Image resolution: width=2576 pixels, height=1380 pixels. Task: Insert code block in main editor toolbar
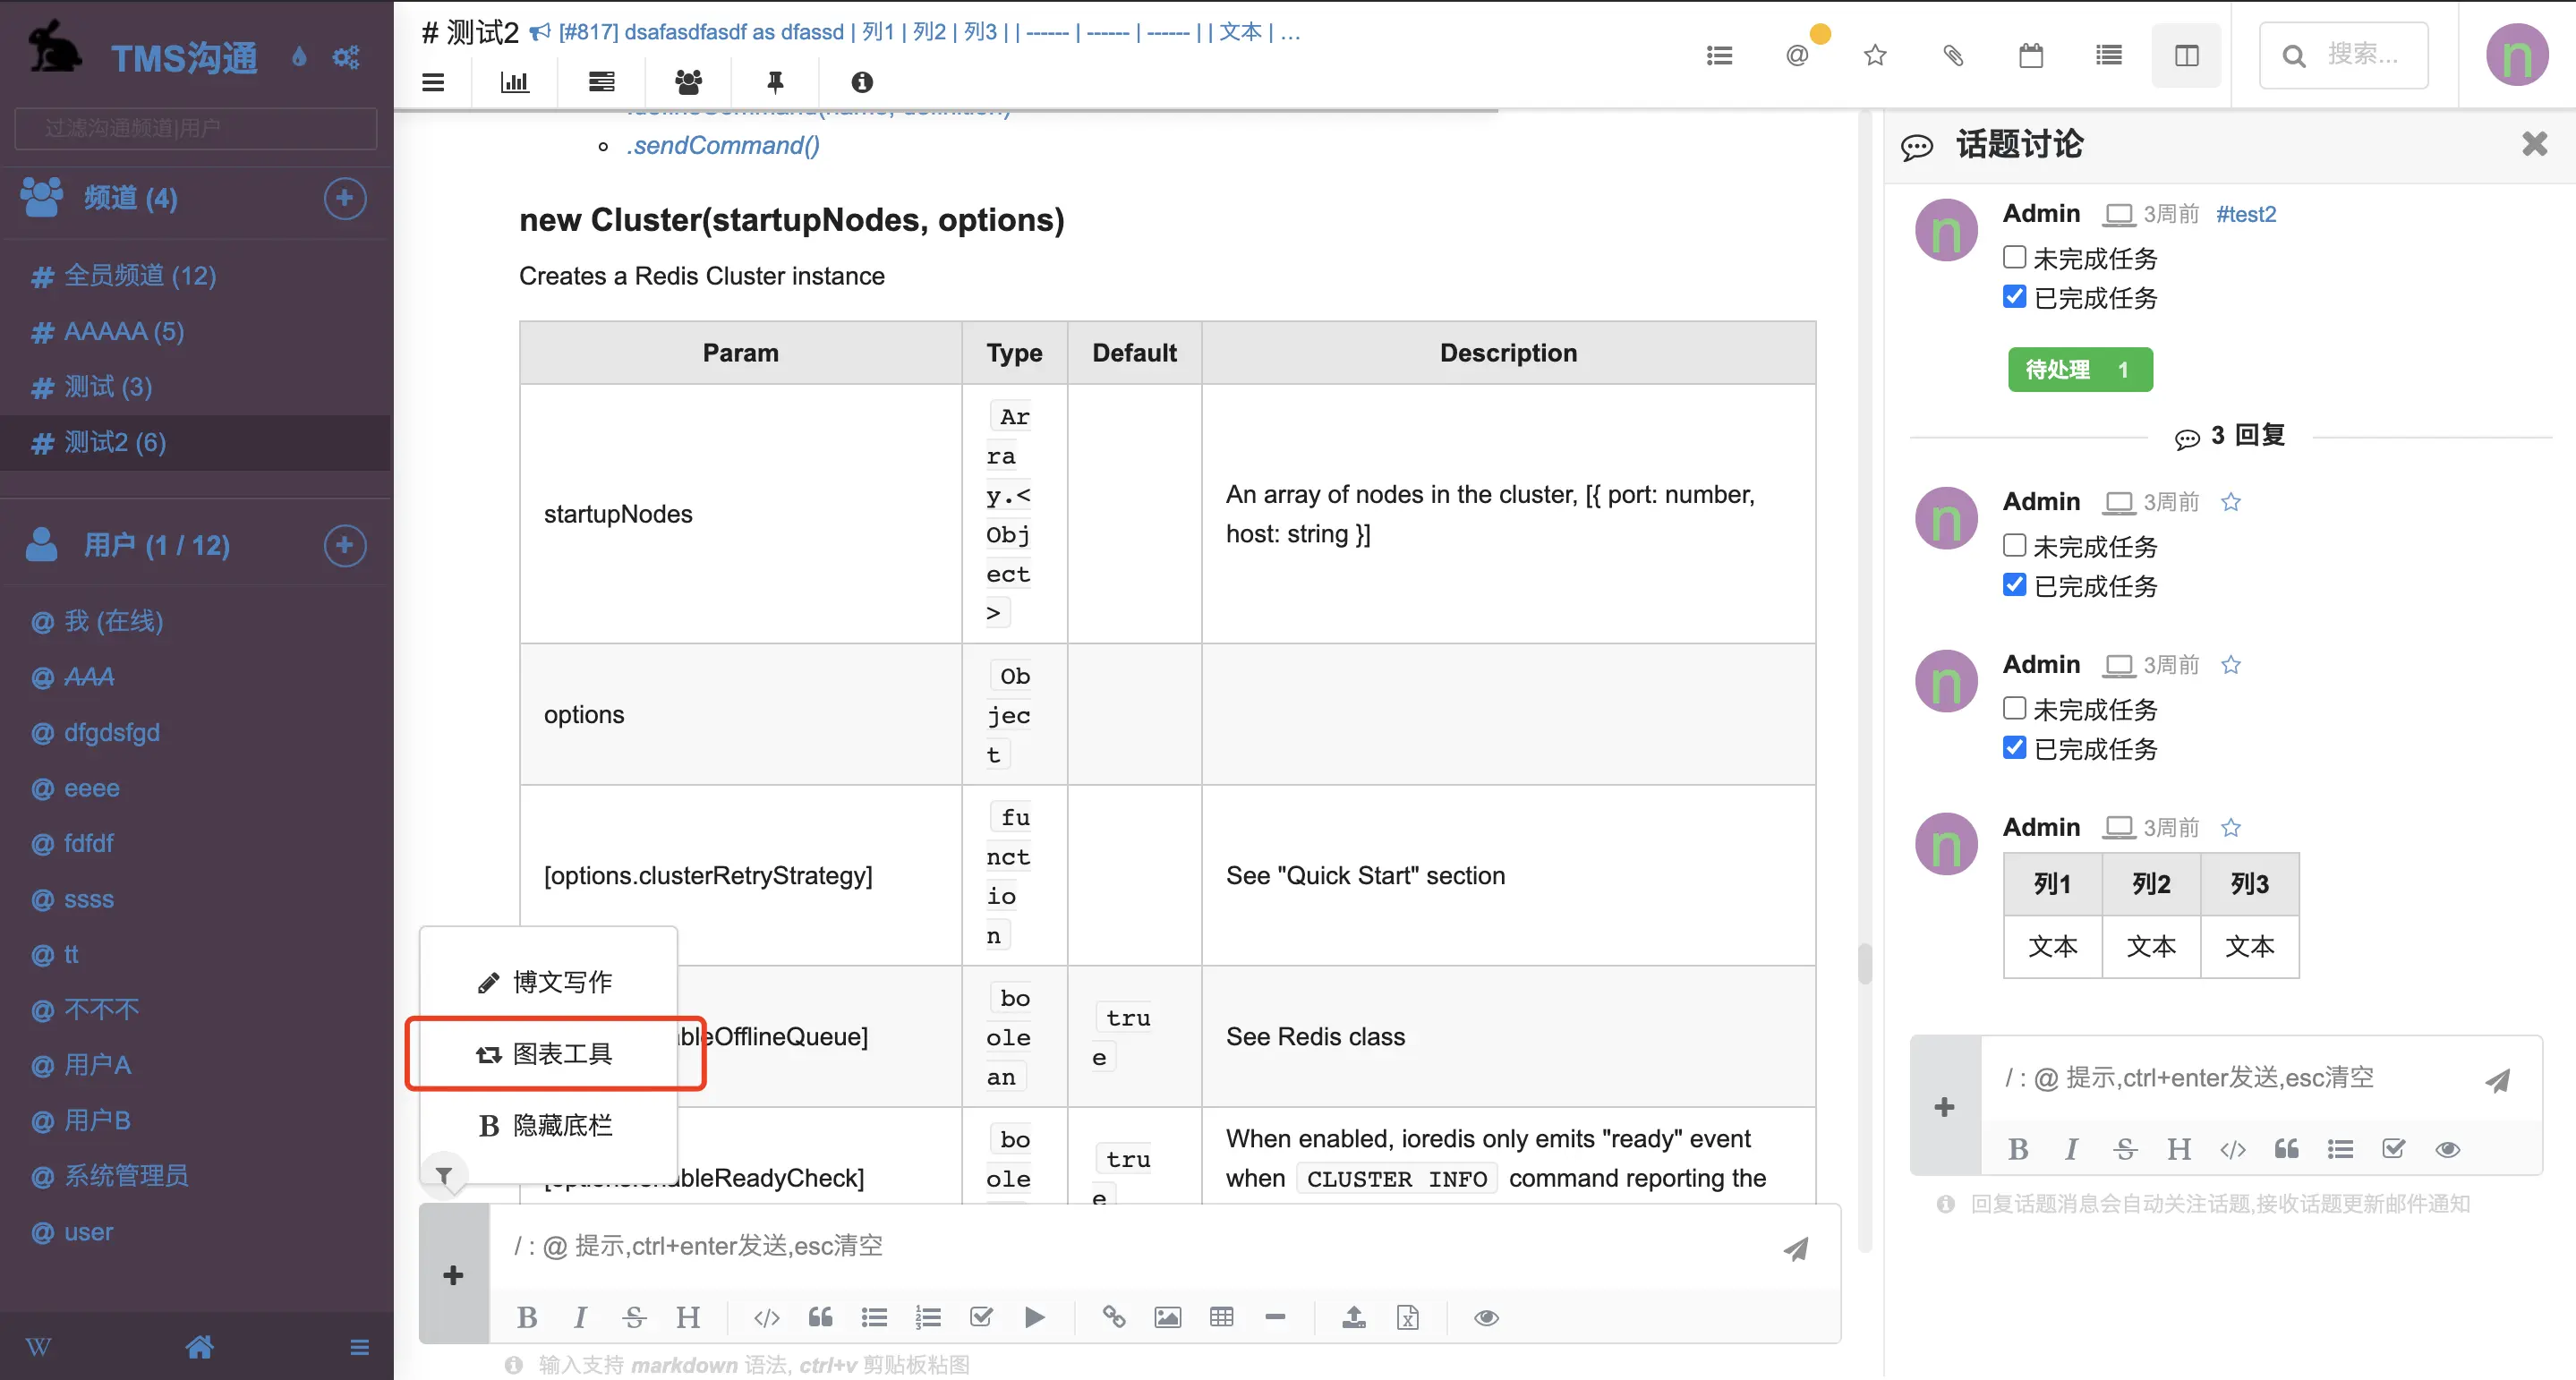pyautogui.click(x=767, y=1318)
